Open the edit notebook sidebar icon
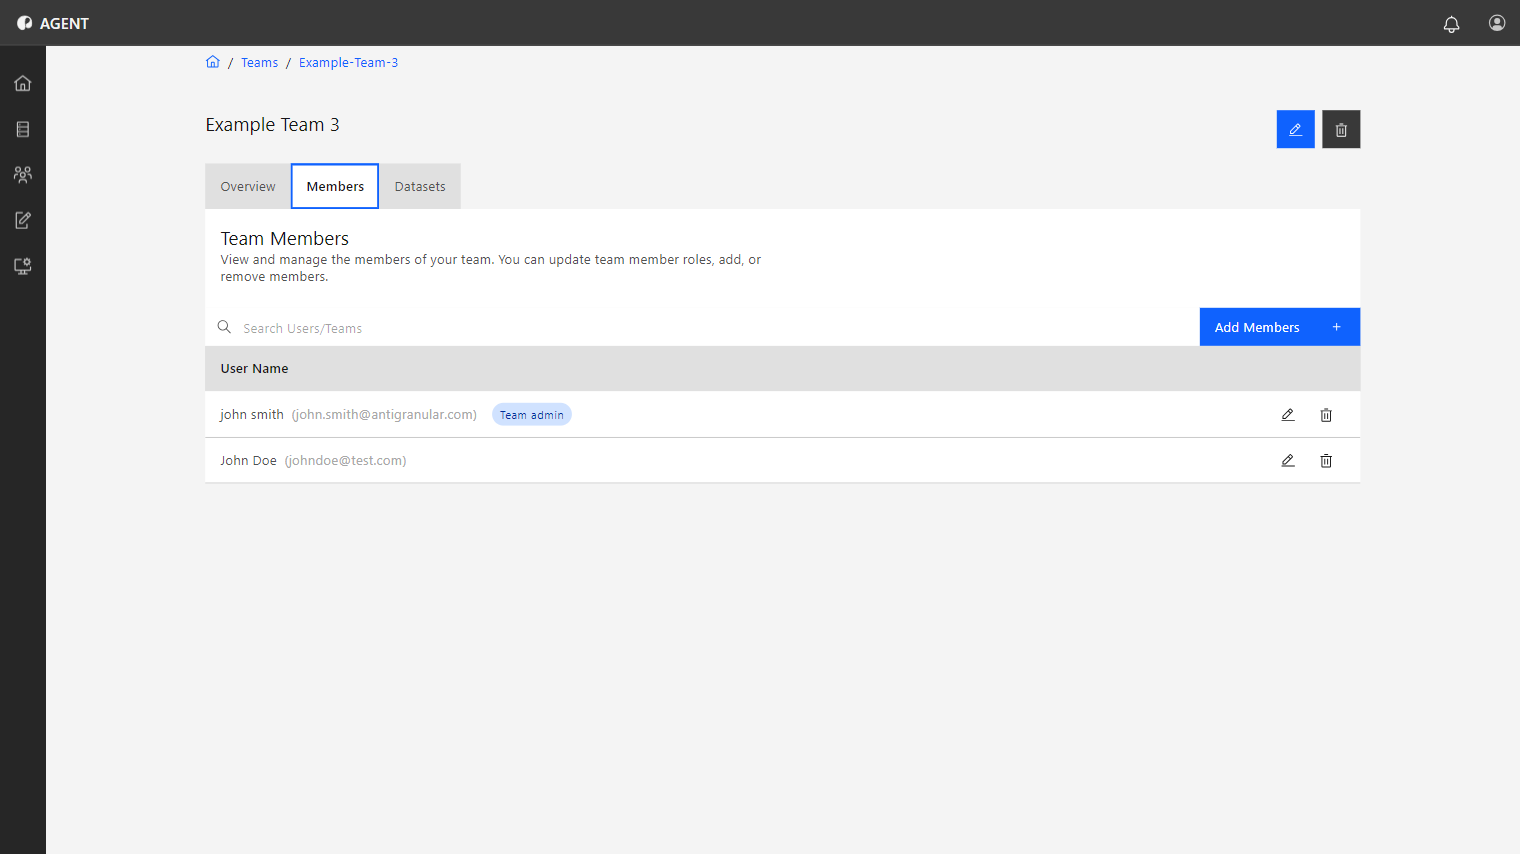Image resolution: width=1520 pixels, height=854 pixels. (x=23, y=220)
